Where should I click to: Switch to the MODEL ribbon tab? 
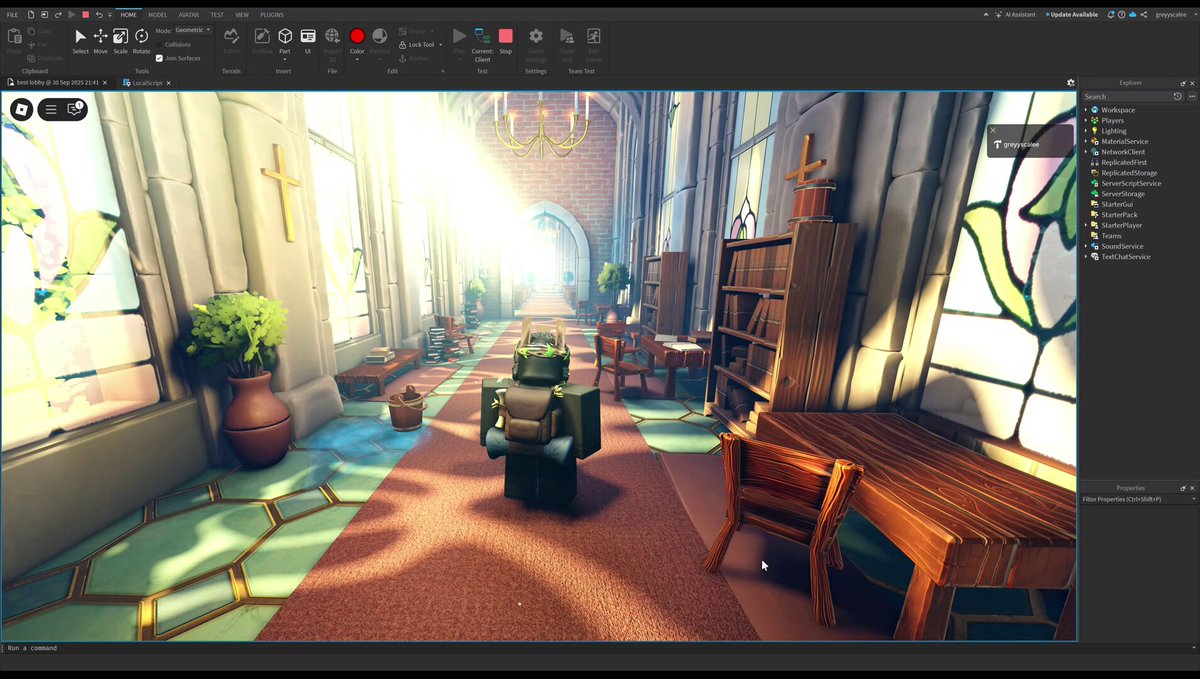tap(157, 15)
